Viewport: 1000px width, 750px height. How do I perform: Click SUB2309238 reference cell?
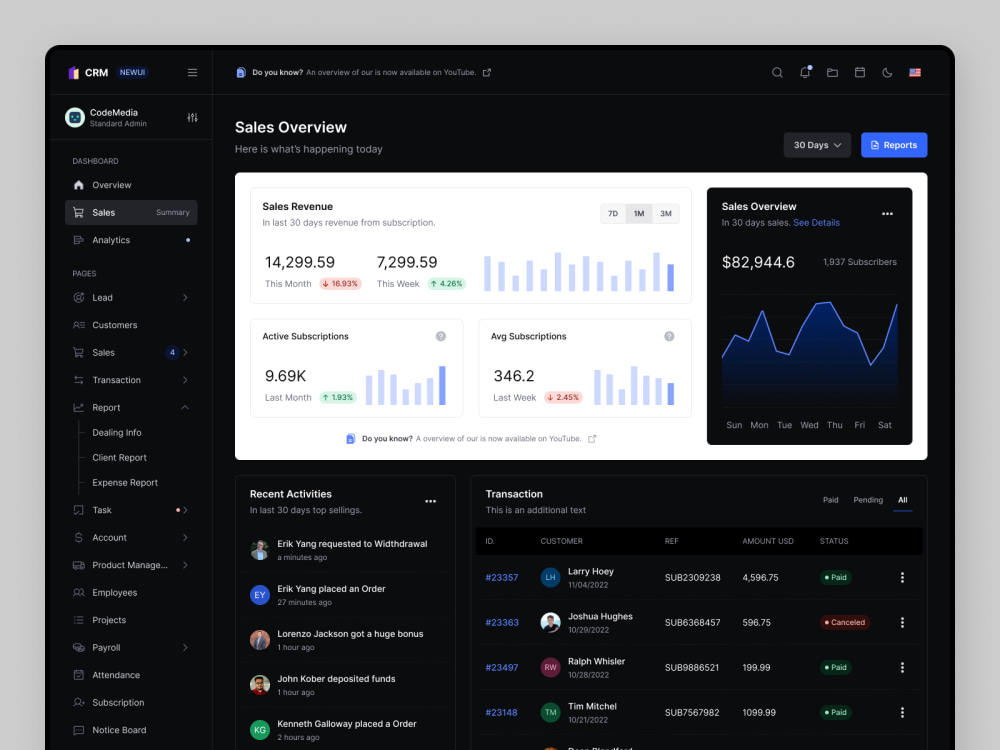click(692, 577)
